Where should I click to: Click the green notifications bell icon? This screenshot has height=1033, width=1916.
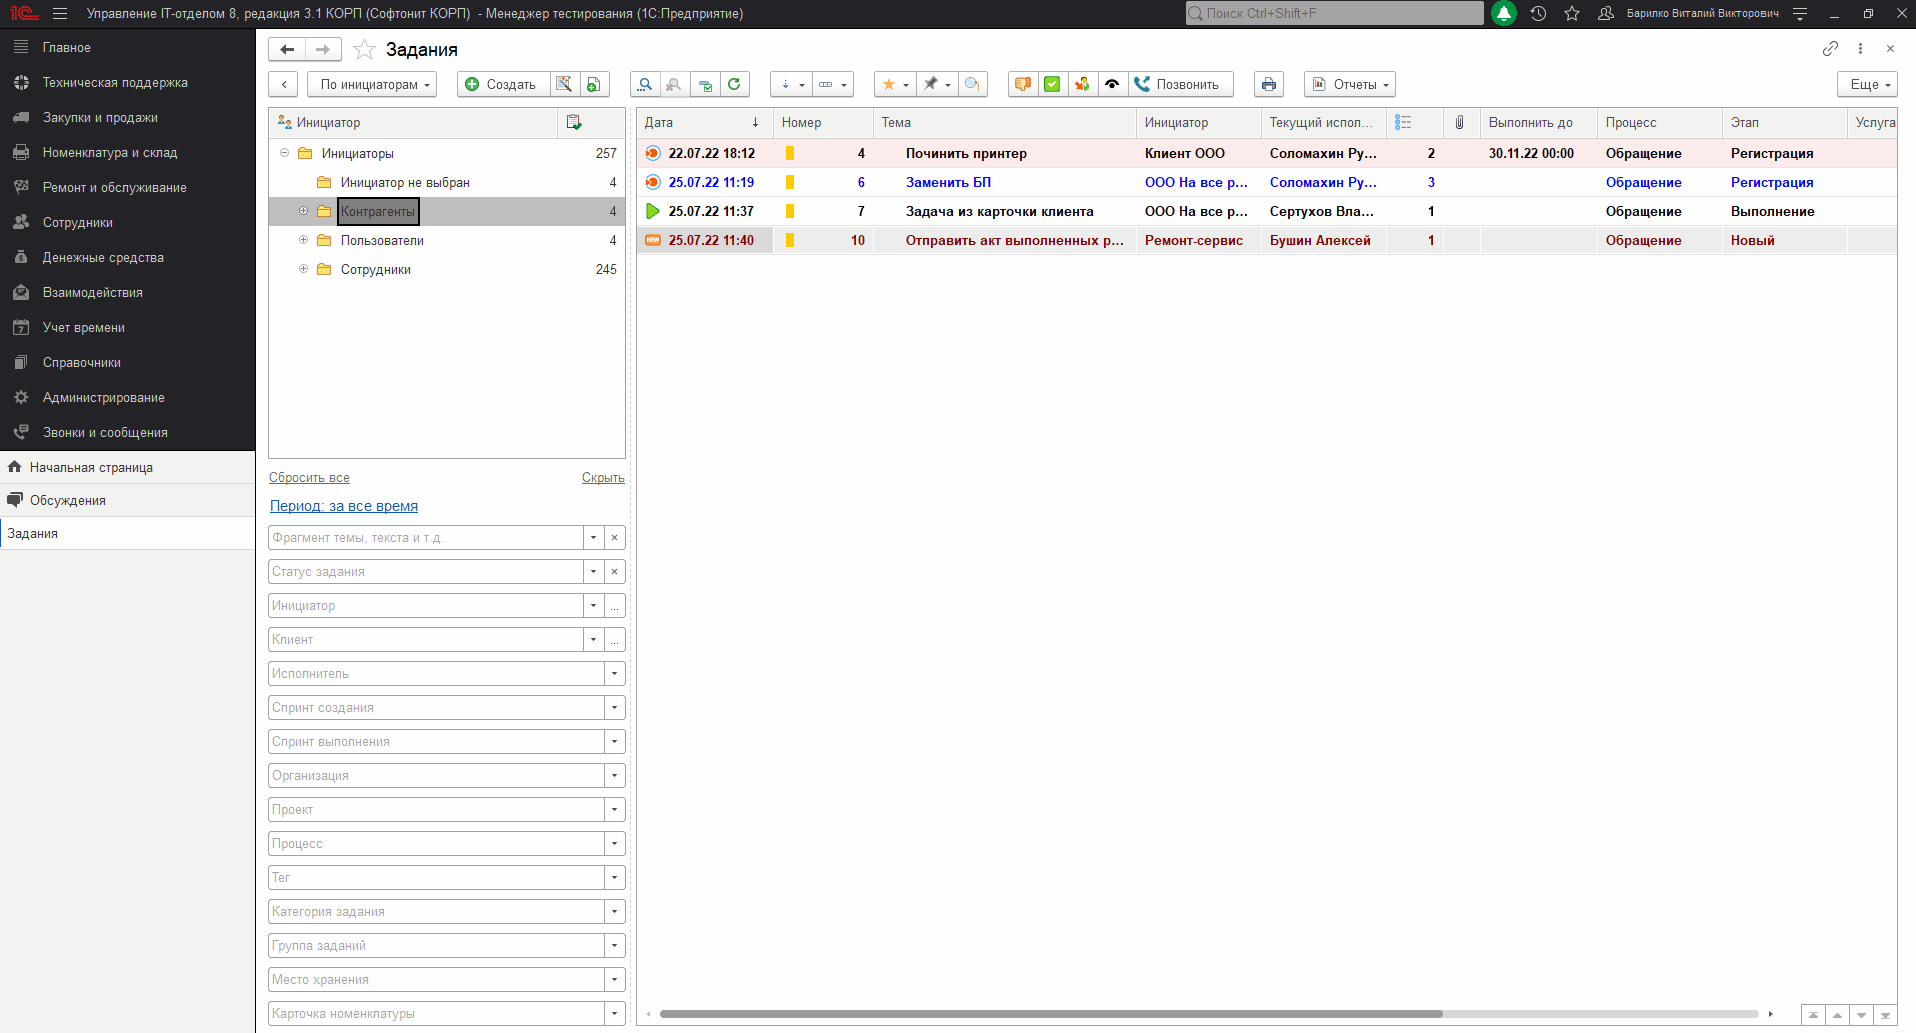coord(1503,13)
